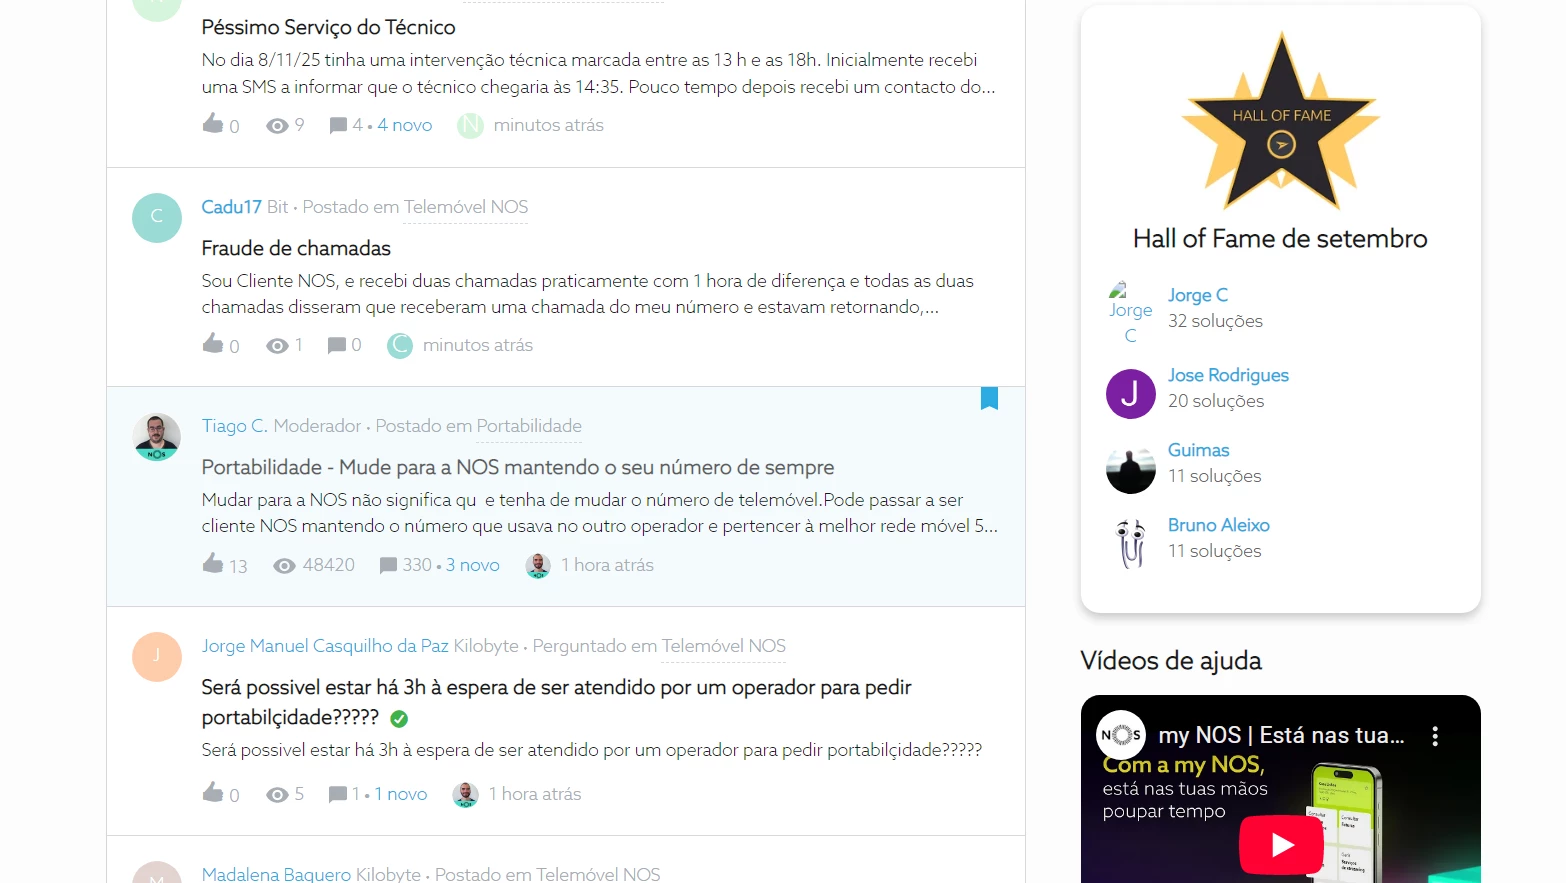Jump to '1 novo' reply
The width and height of the screenshot is (1566, 883).
click(401, 794)
